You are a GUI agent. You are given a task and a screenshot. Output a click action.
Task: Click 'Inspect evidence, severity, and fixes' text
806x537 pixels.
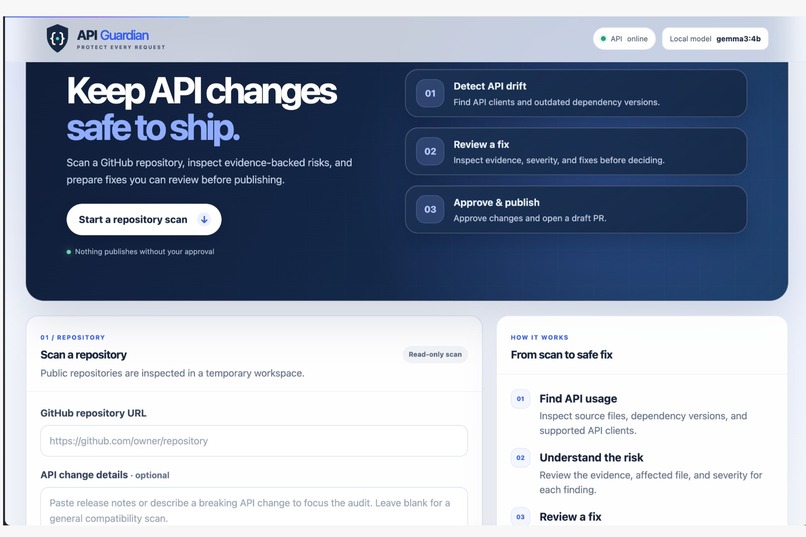pos(559,160)
